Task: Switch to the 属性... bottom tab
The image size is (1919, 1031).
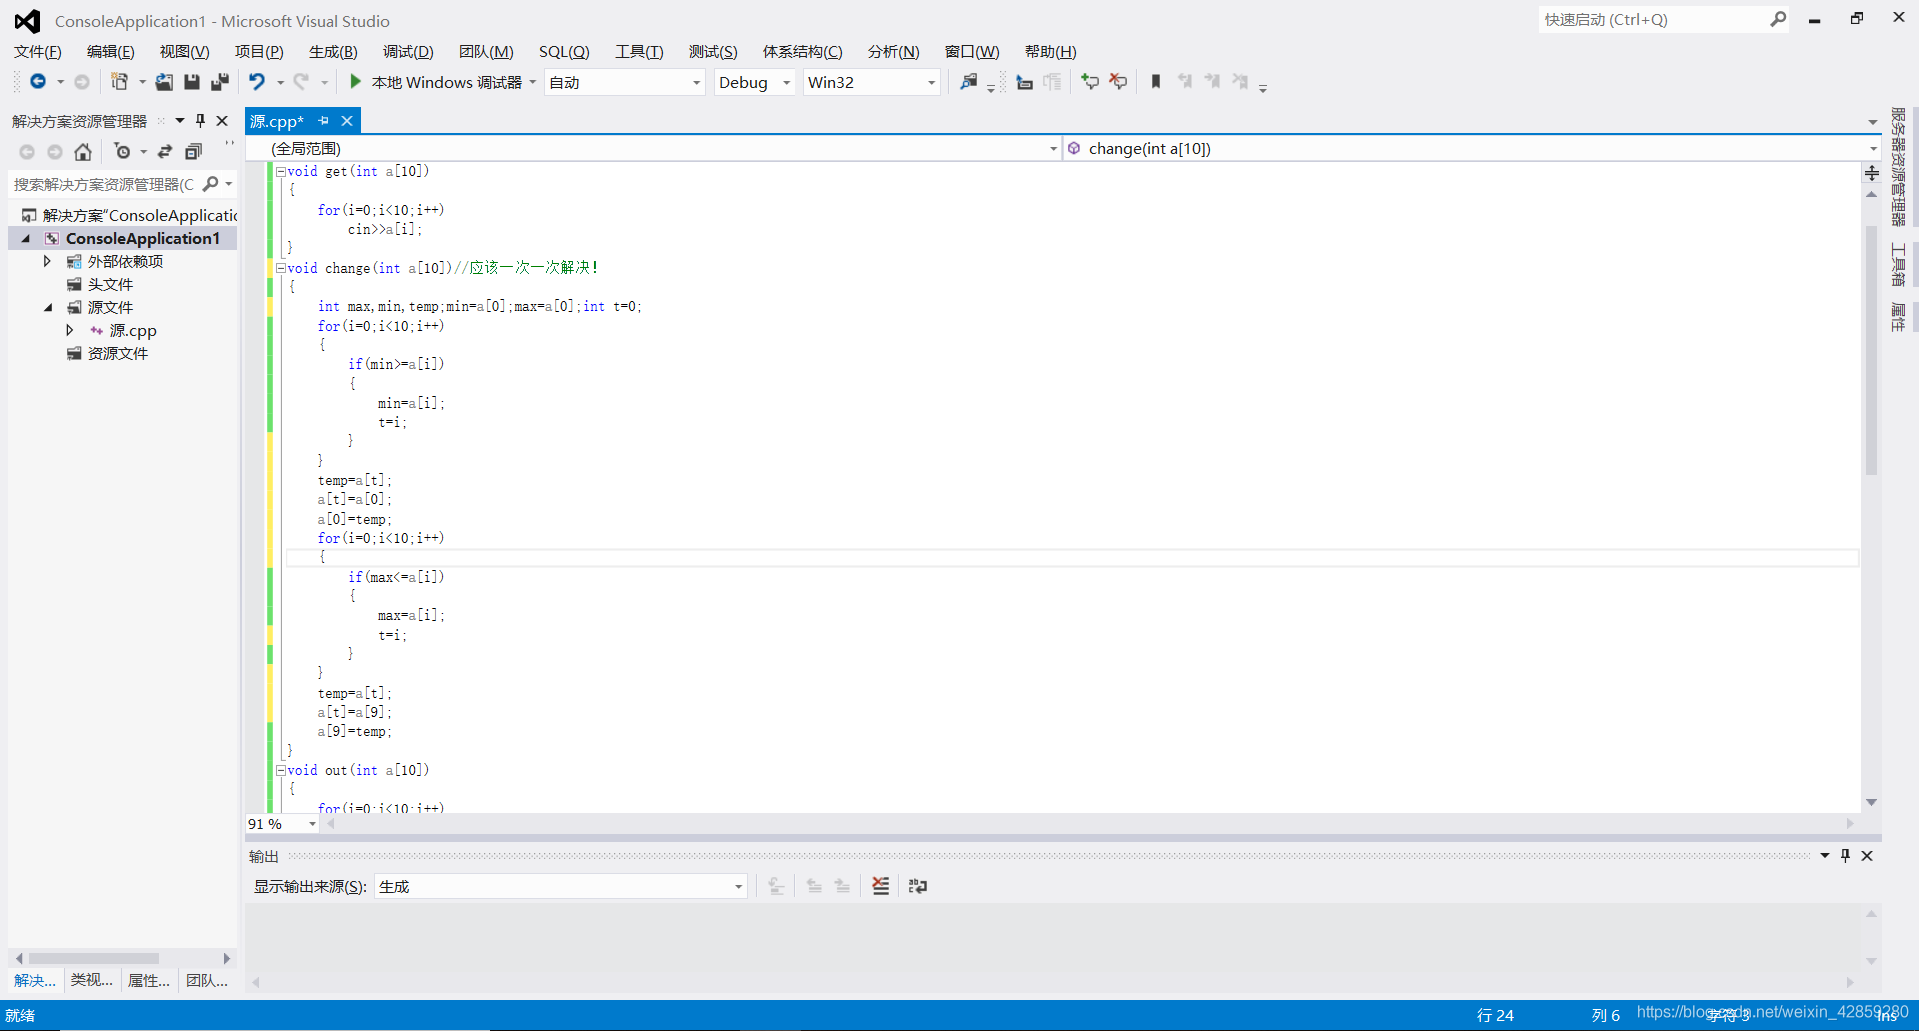Action: click(149, 980)
